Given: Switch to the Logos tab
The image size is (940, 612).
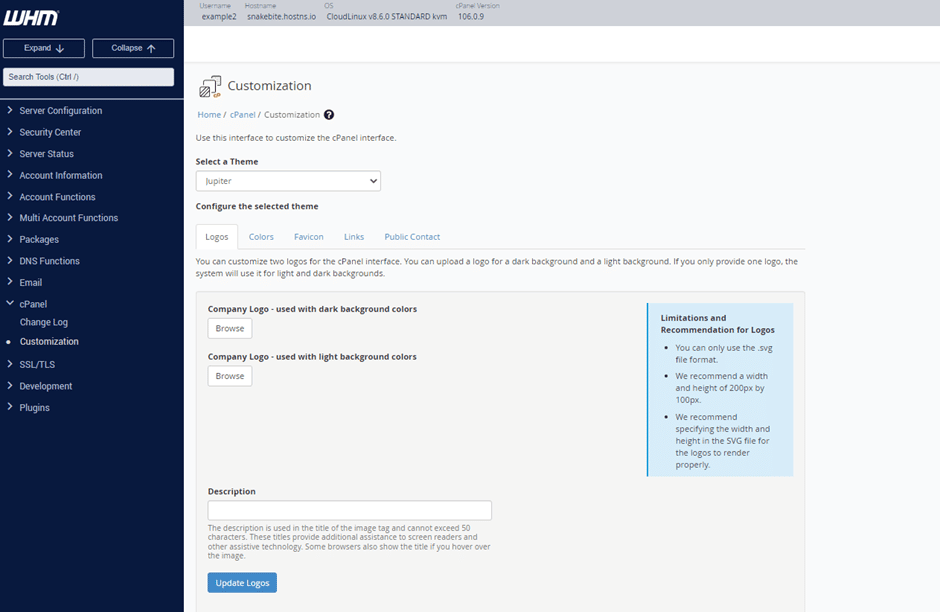Looking at the screenshot, I should click(216, 237).
